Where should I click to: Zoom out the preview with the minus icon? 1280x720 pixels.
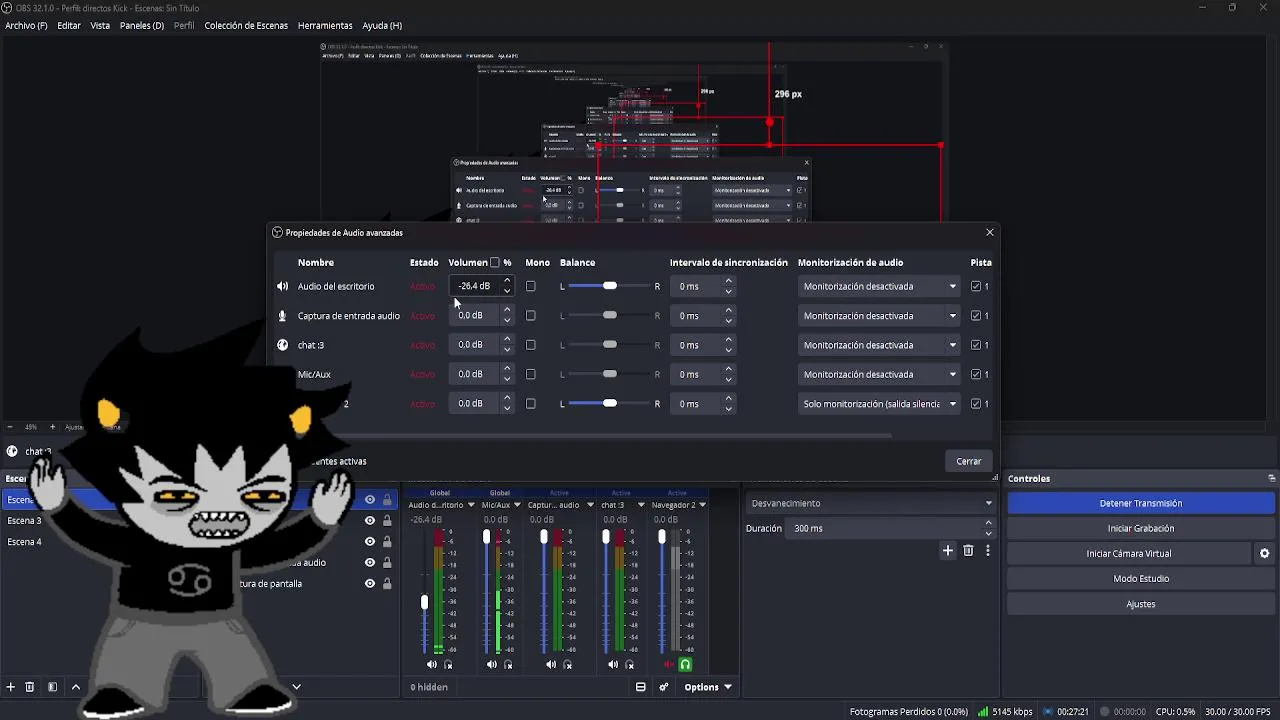point(9,427)
